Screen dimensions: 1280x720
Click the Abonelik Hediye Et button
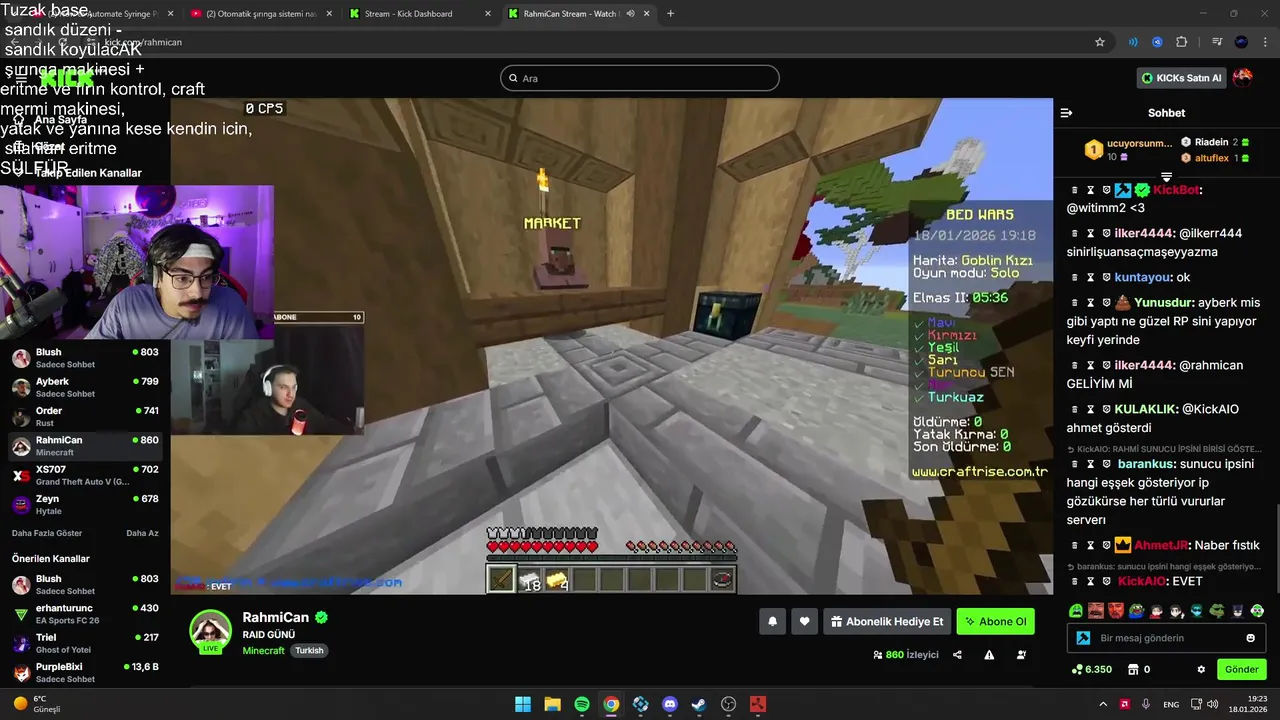click(x=887, y=621)
